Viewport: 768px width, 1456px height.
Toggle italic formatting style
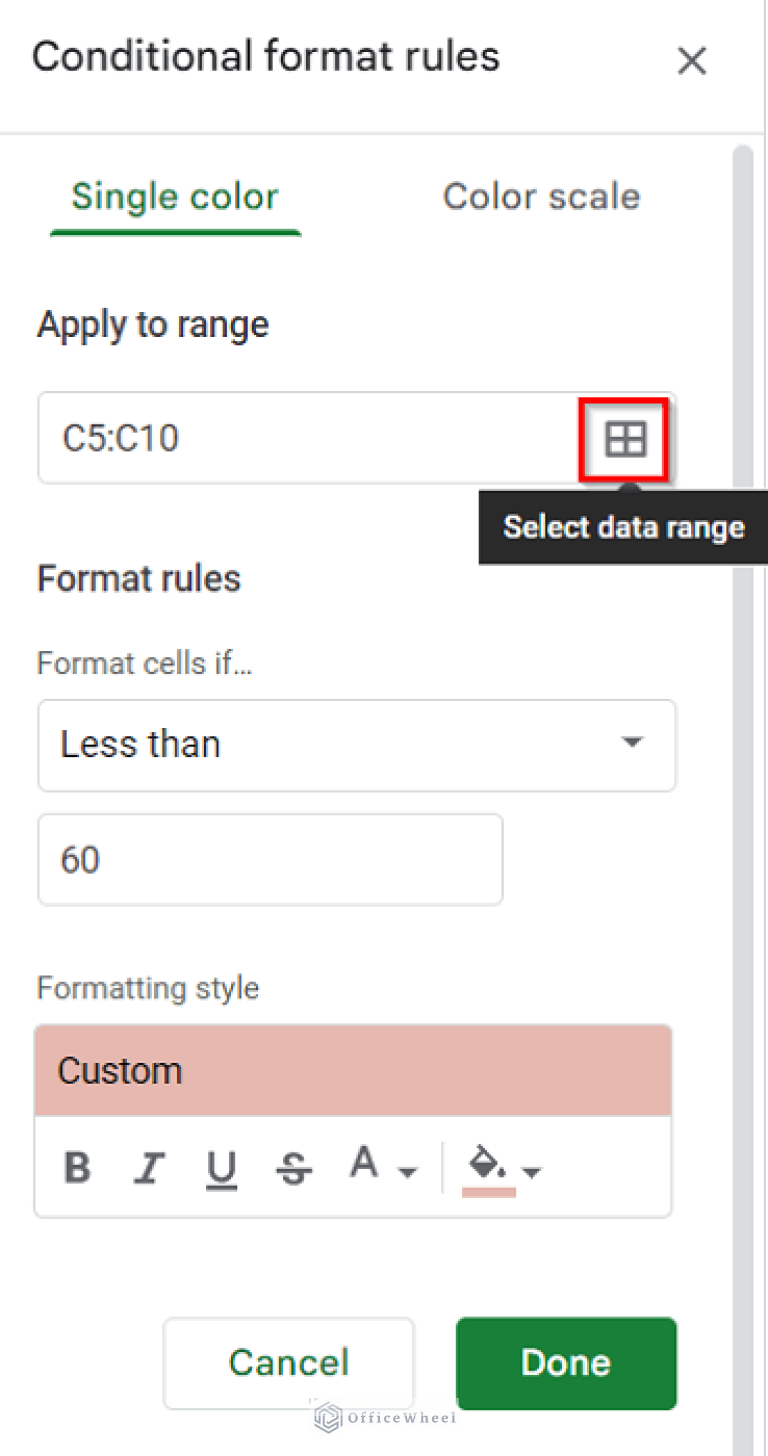tap(150, 1167)
